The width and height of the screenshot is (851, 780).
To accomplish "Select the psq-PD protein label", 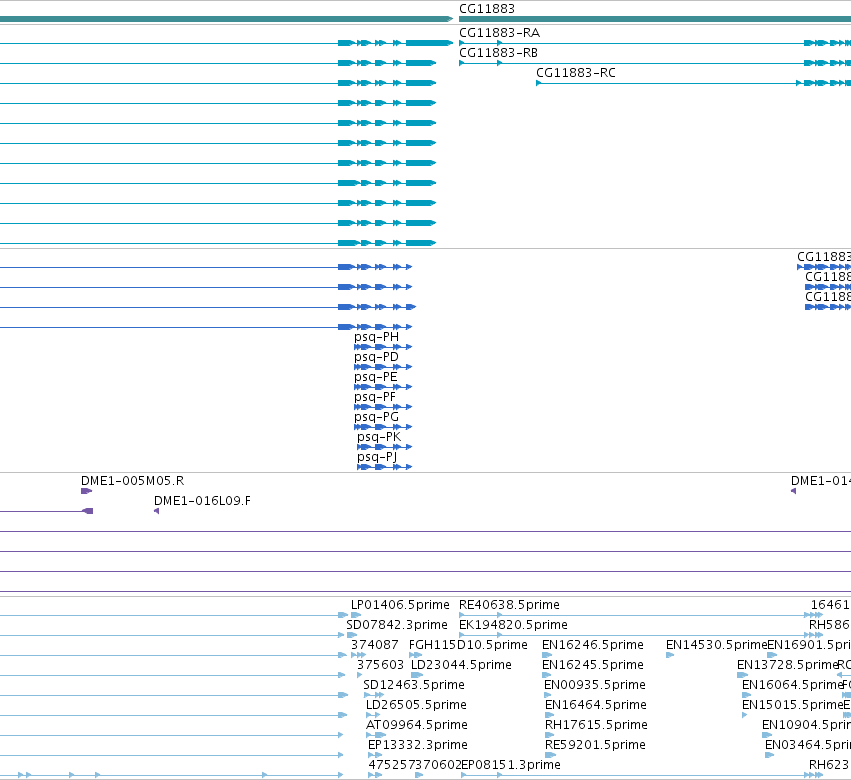I will pyautogui.click(x=376, y=357).
